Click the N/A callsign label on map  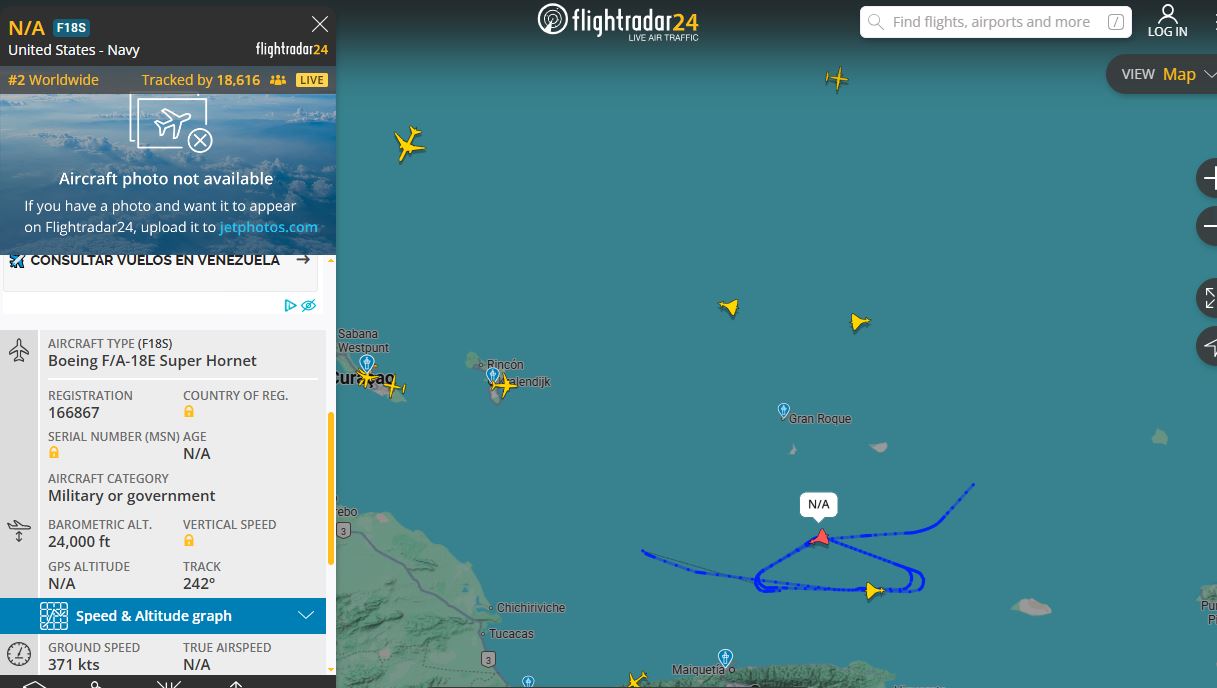tap(819, 504)
